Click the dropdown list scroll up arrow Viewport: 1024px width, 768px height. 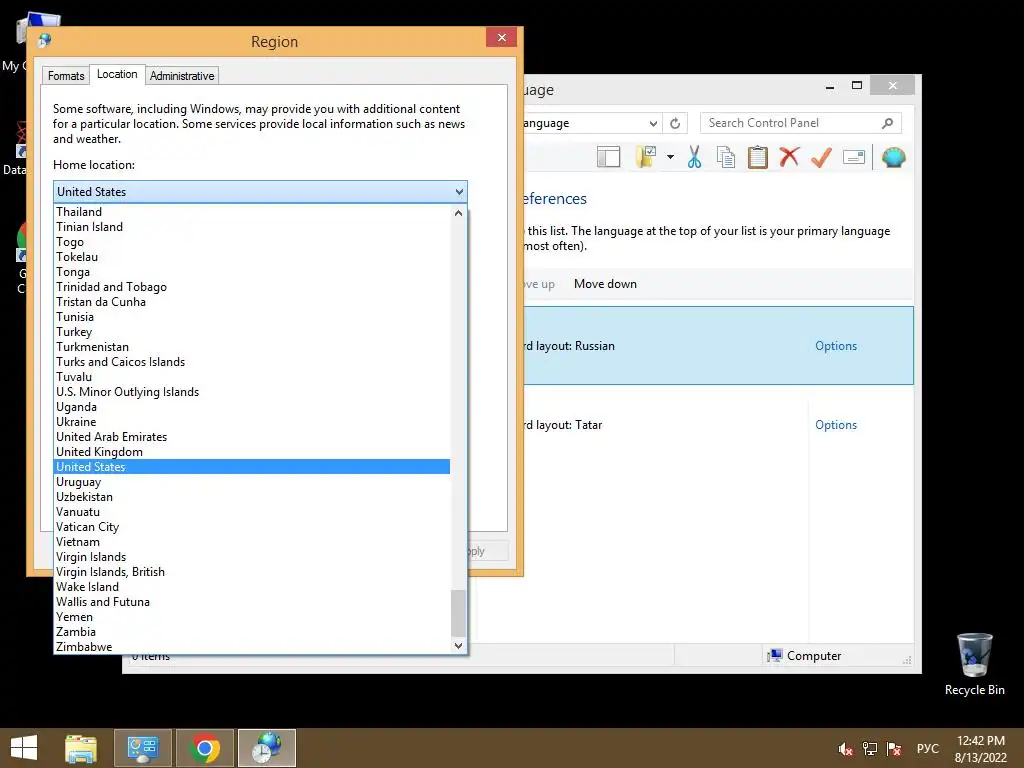[458, 213]
